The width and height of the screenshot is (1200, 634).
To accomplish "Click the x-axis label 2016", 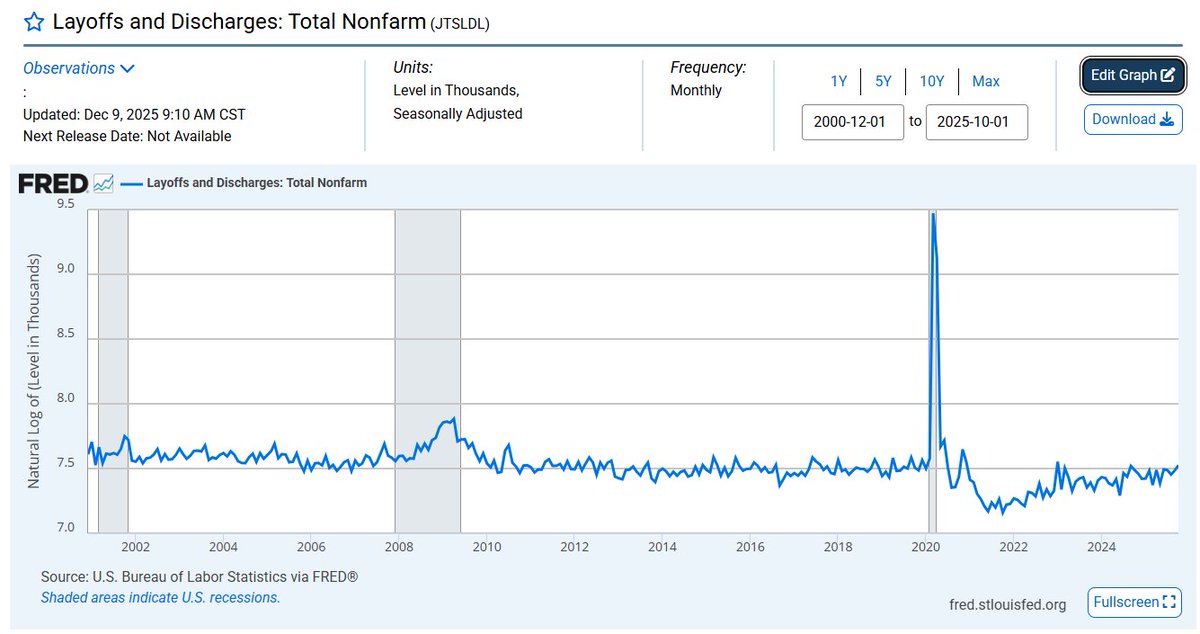I will click(750, 547).
